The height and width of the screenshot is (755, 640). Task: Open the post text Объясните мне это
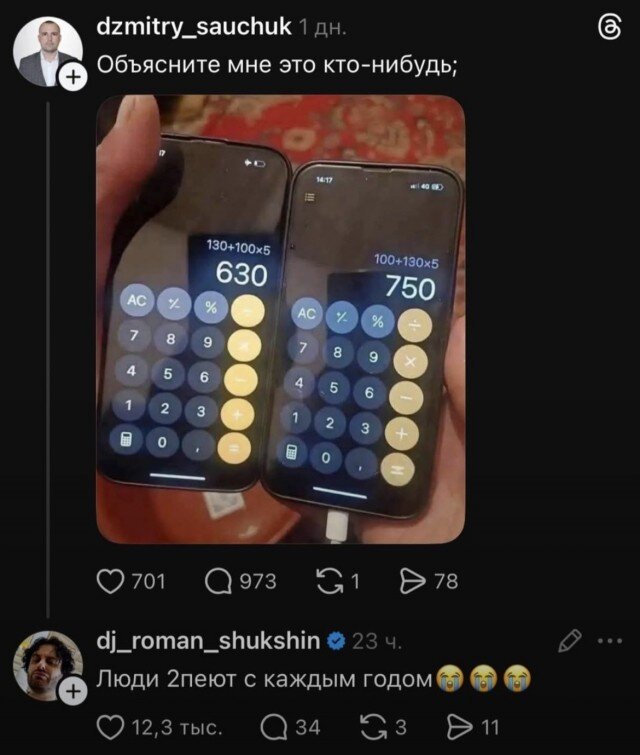point(277,64)
